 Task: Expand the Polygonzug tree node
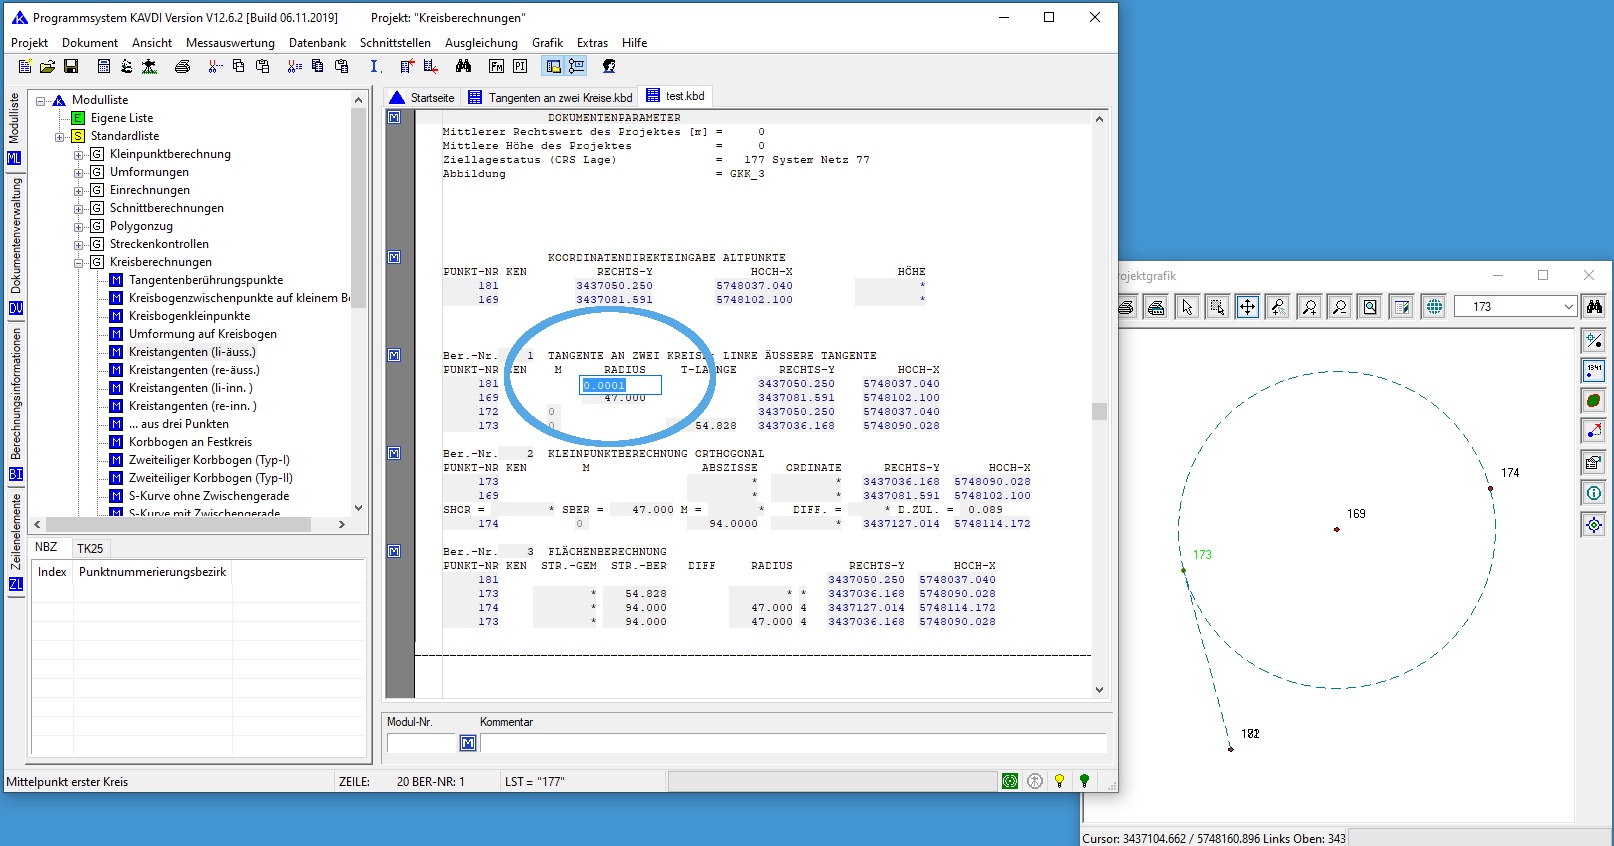(x=78, y=226)
